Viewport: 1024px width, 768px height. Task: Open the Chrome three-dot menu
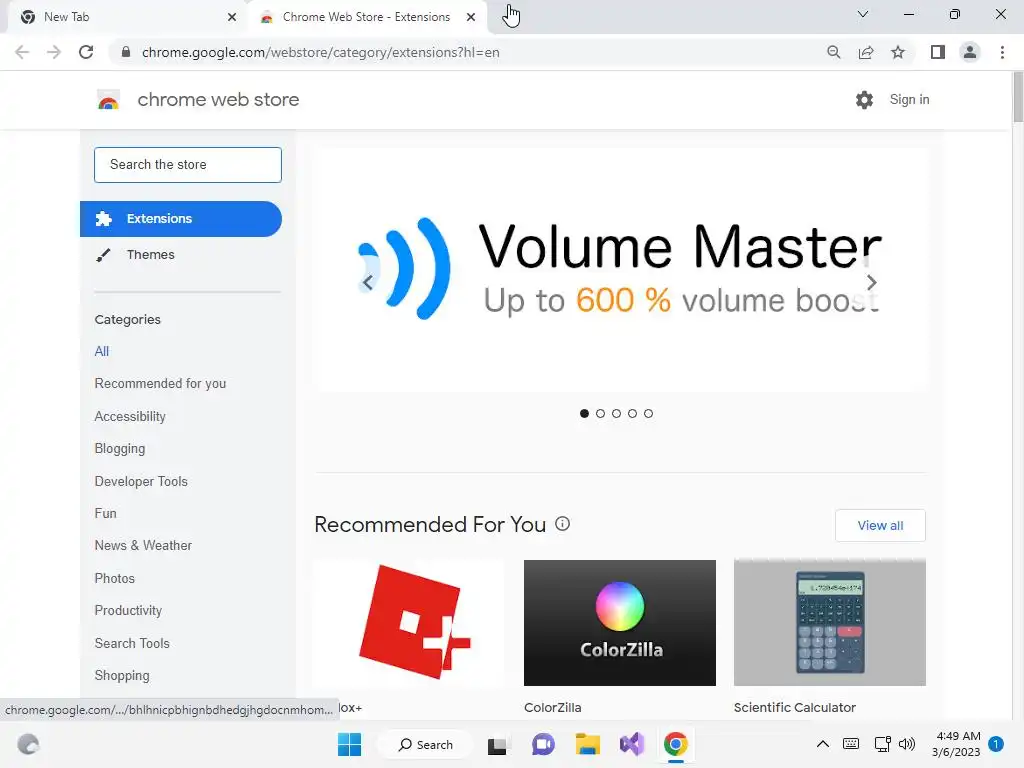click(x=1002, y=52)
